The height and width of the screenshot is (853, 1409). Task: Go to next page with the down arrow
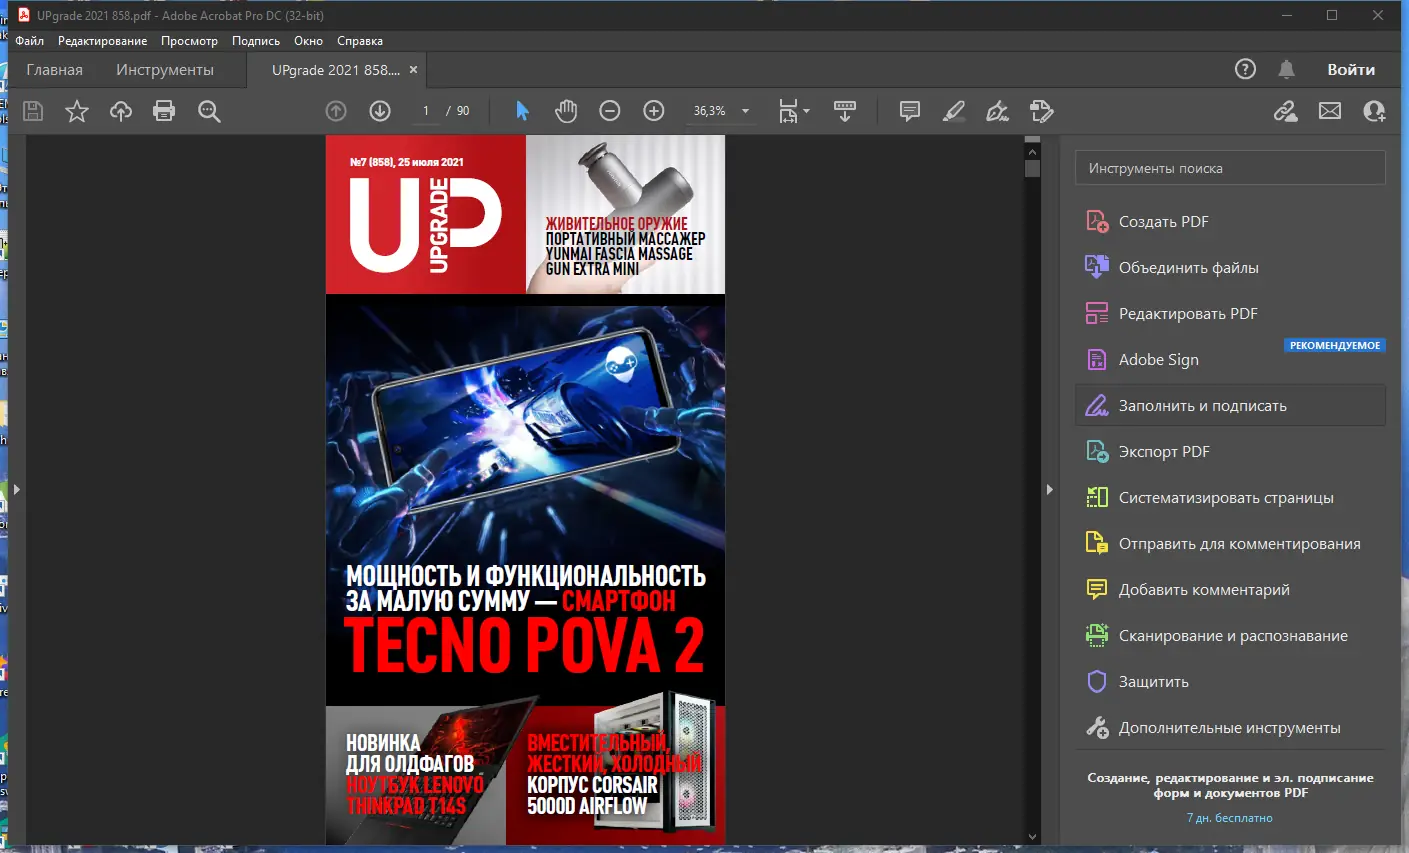(380, 111)
